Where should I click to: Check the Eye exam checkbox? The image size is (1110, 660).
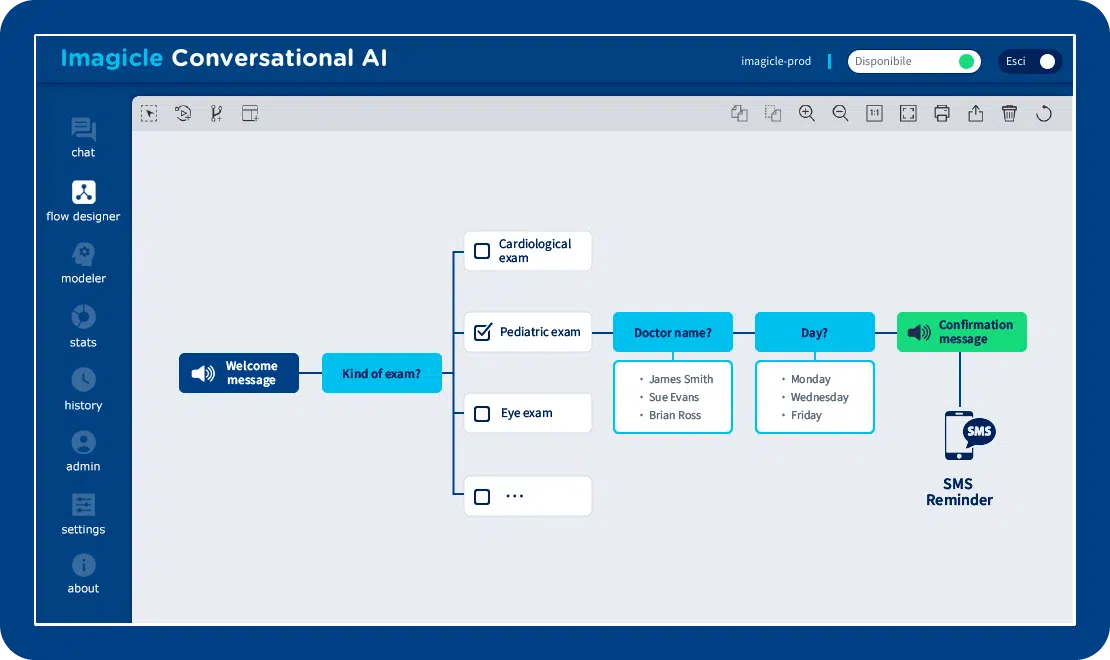point(482,413)
